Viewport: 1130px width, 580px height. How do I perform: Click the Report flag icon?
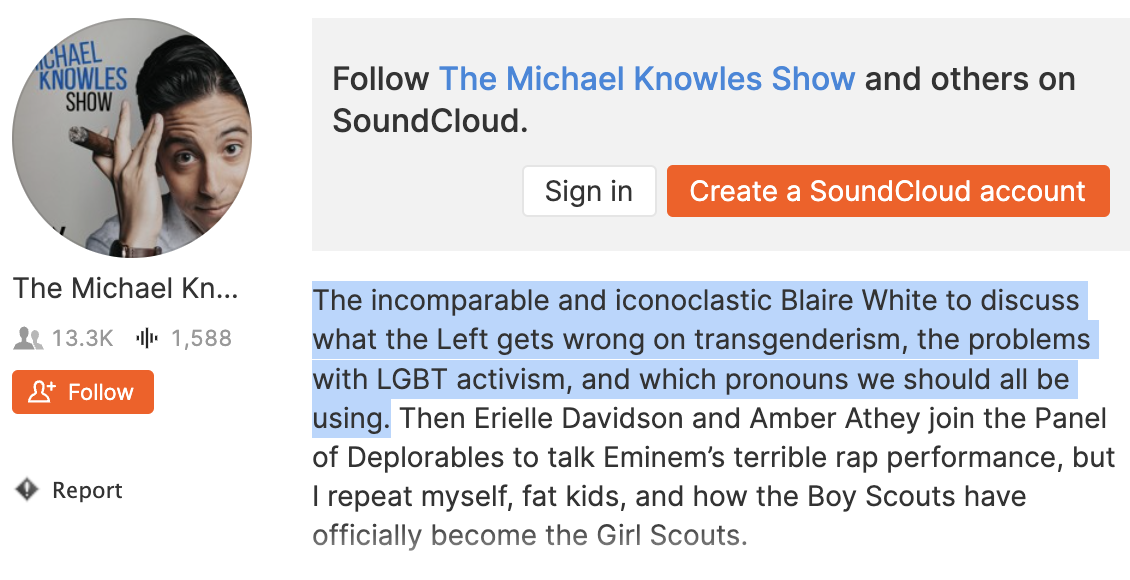26,490
